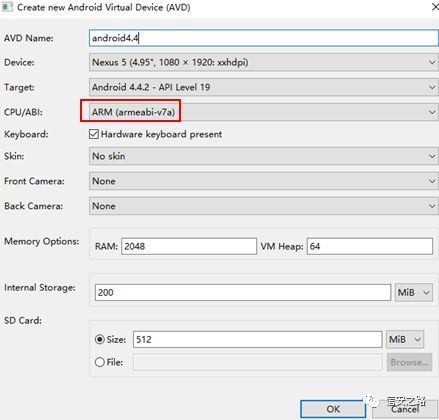Click the Browse... button
The height and width of the screenshot is (420, 439).
click(409, 362)
